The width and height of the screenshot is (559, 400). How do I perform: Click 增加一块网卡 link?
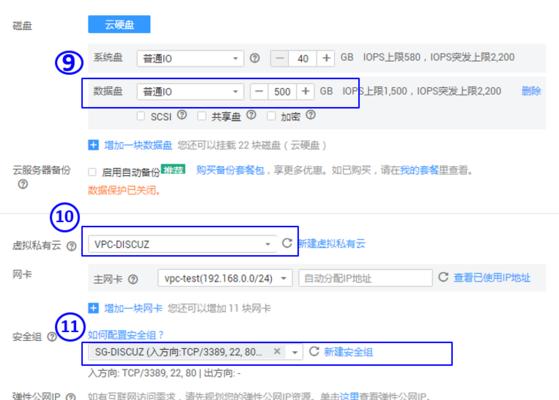133,308
